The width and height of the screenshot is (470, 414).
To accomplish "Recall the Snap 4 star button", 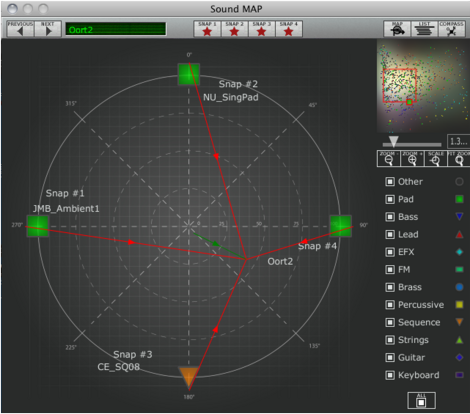I will [289, 29].
